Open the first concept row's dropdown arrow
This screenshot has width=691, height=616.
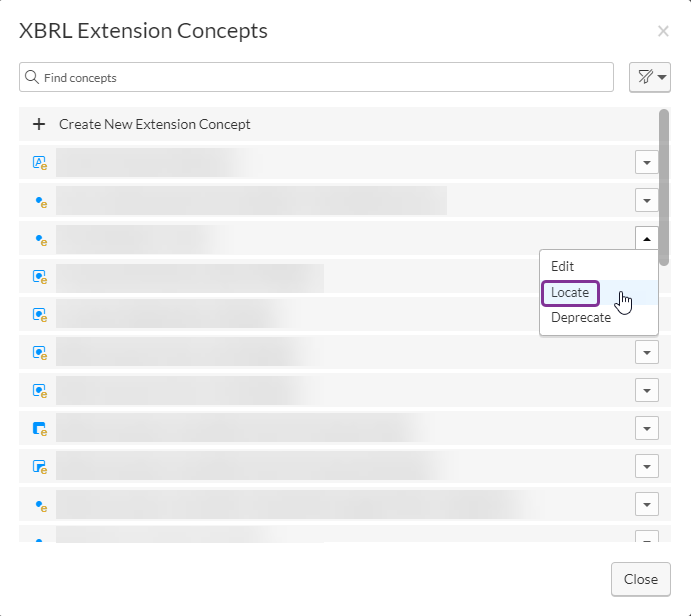click(647, 163)
